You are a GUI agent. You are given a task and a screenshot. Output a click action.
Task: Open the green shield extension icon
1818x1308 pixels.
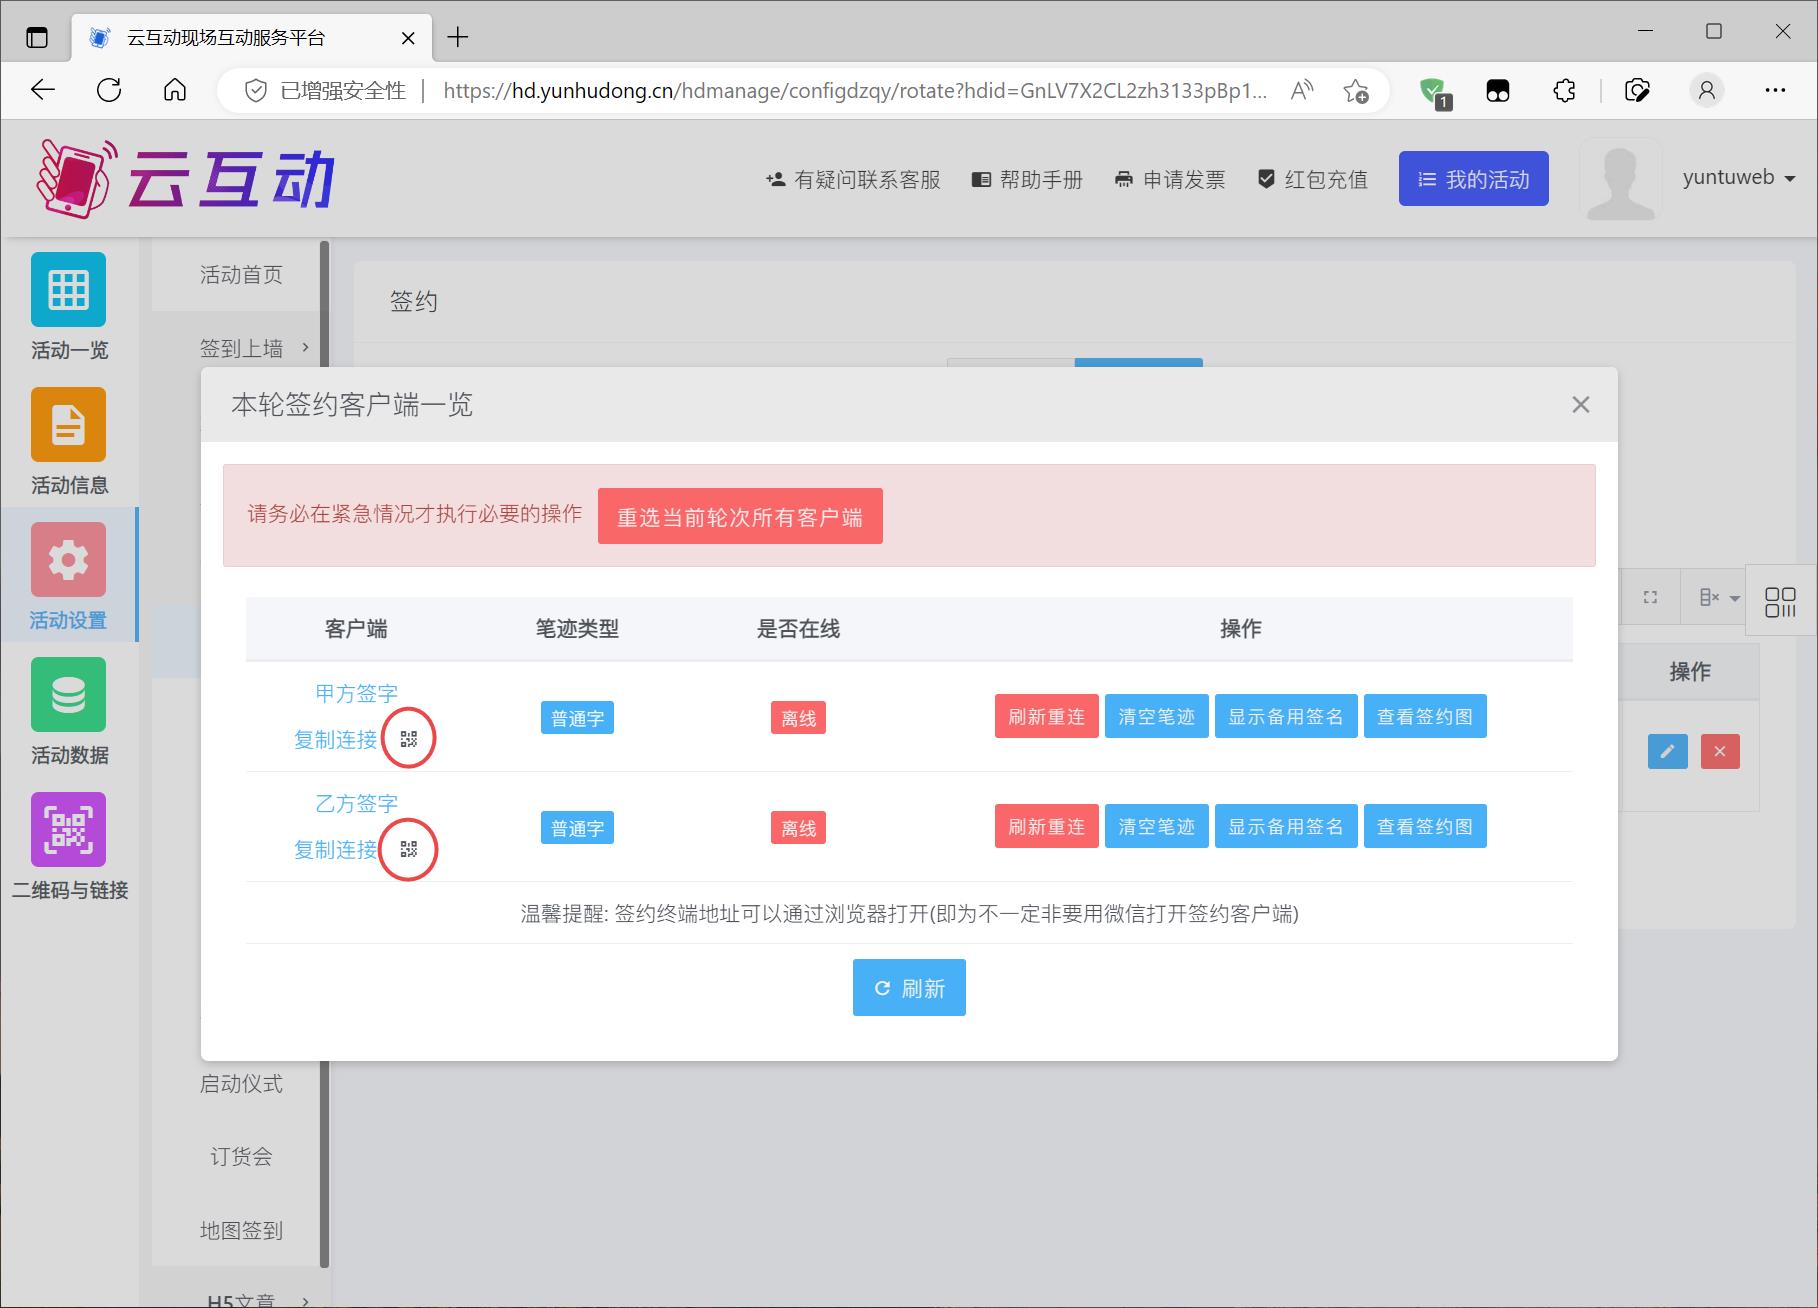pyautogui.click(x=1435, y=92)
